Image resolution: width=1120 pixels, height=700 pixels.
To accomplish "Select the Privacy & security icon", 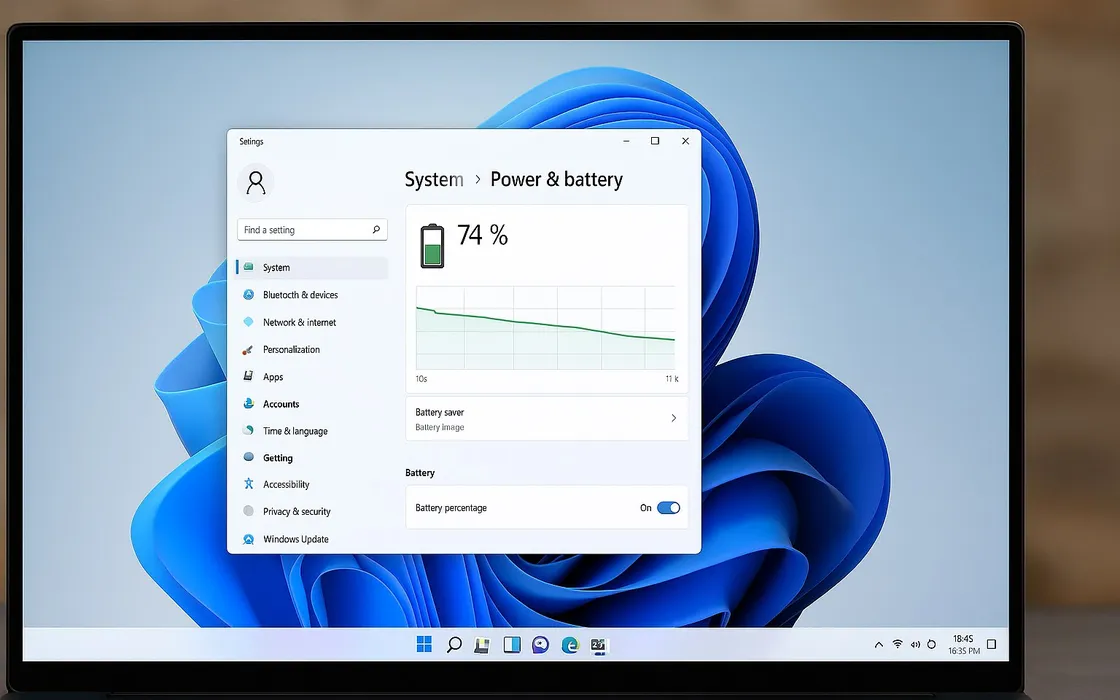I will [x=251, y=511].
